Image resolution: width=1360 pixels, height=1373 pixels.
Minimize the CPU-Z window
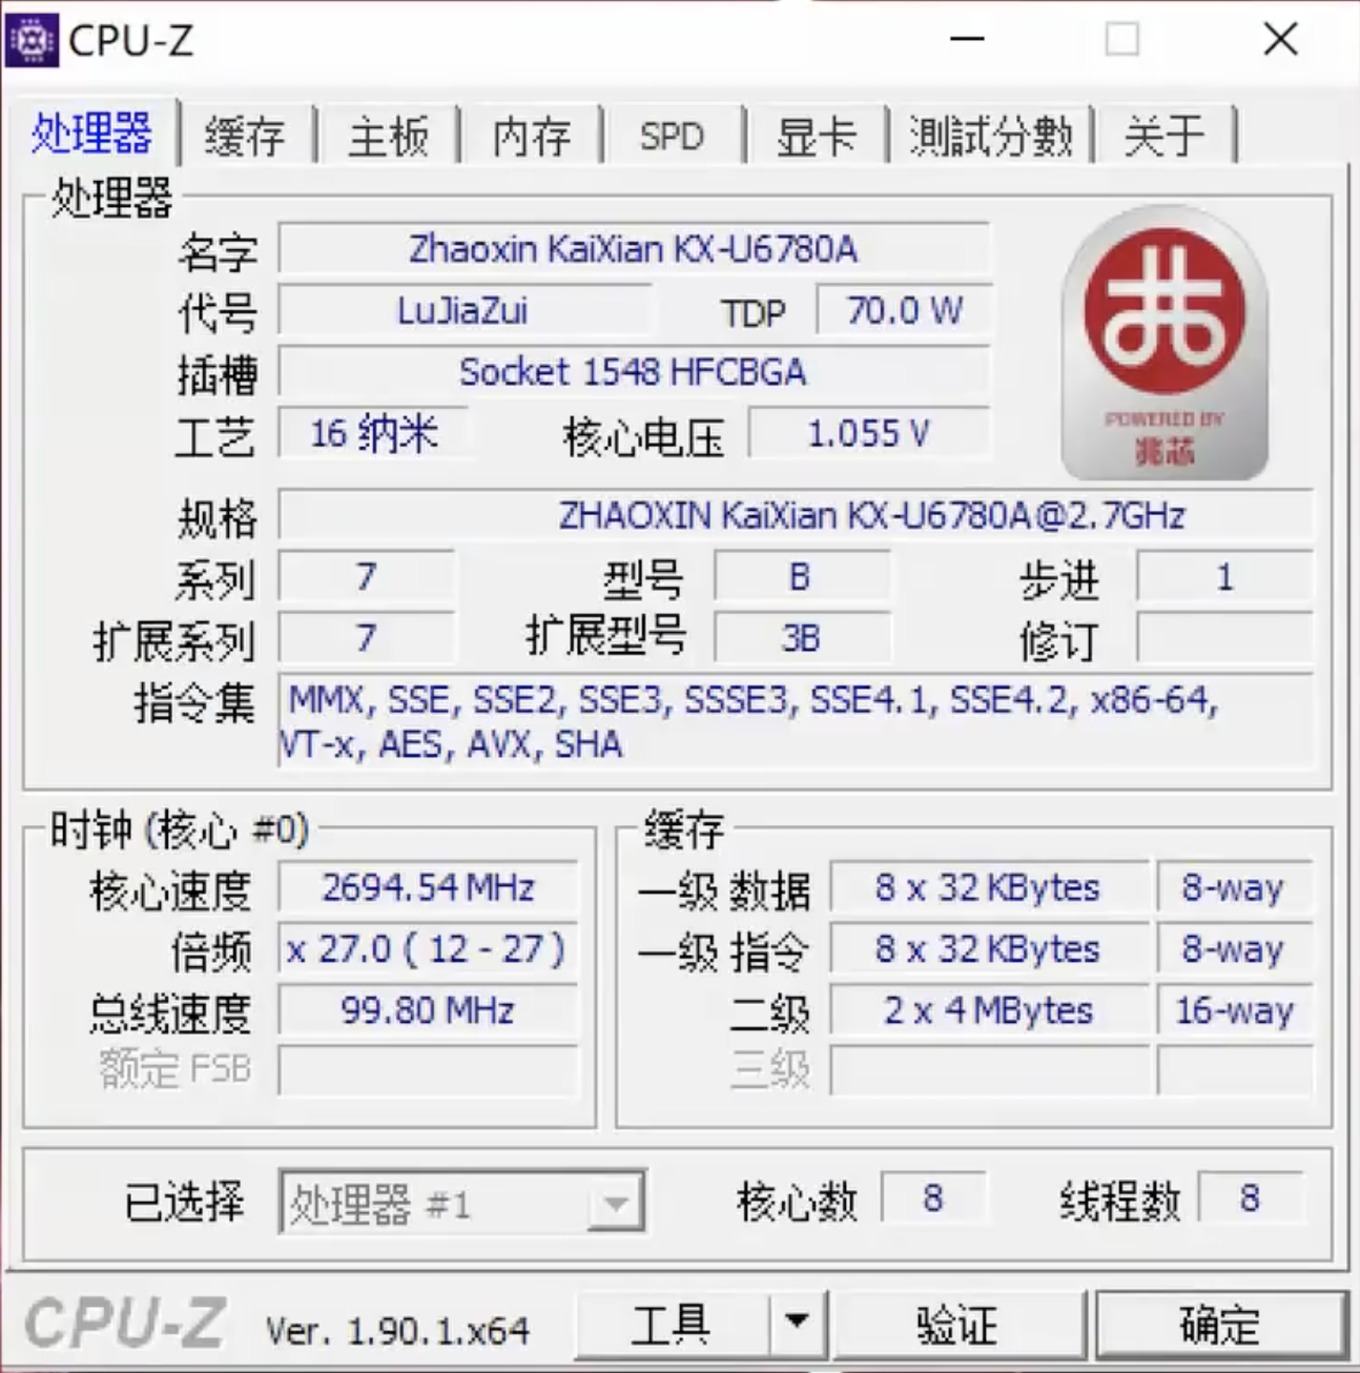[967, 40]
